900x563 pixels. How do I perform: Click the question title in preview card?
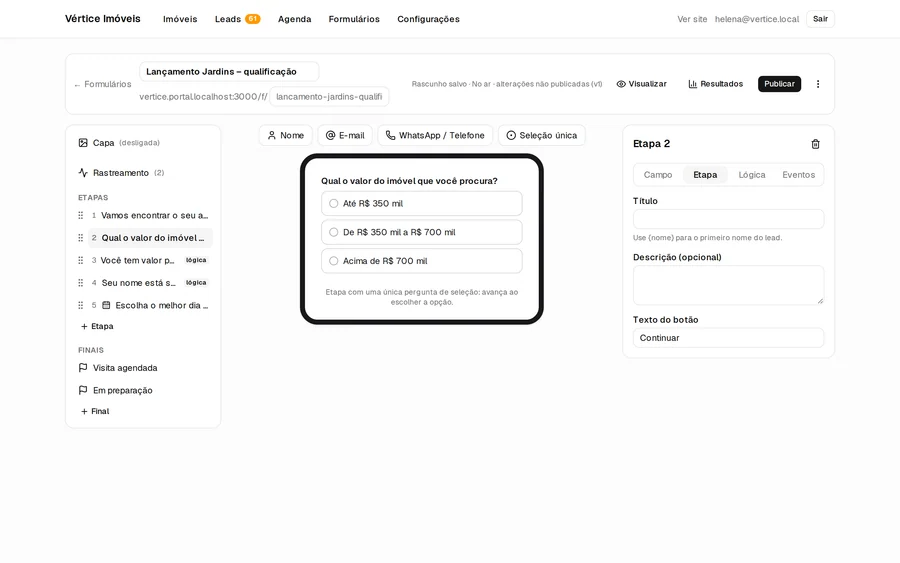[409, 181]
